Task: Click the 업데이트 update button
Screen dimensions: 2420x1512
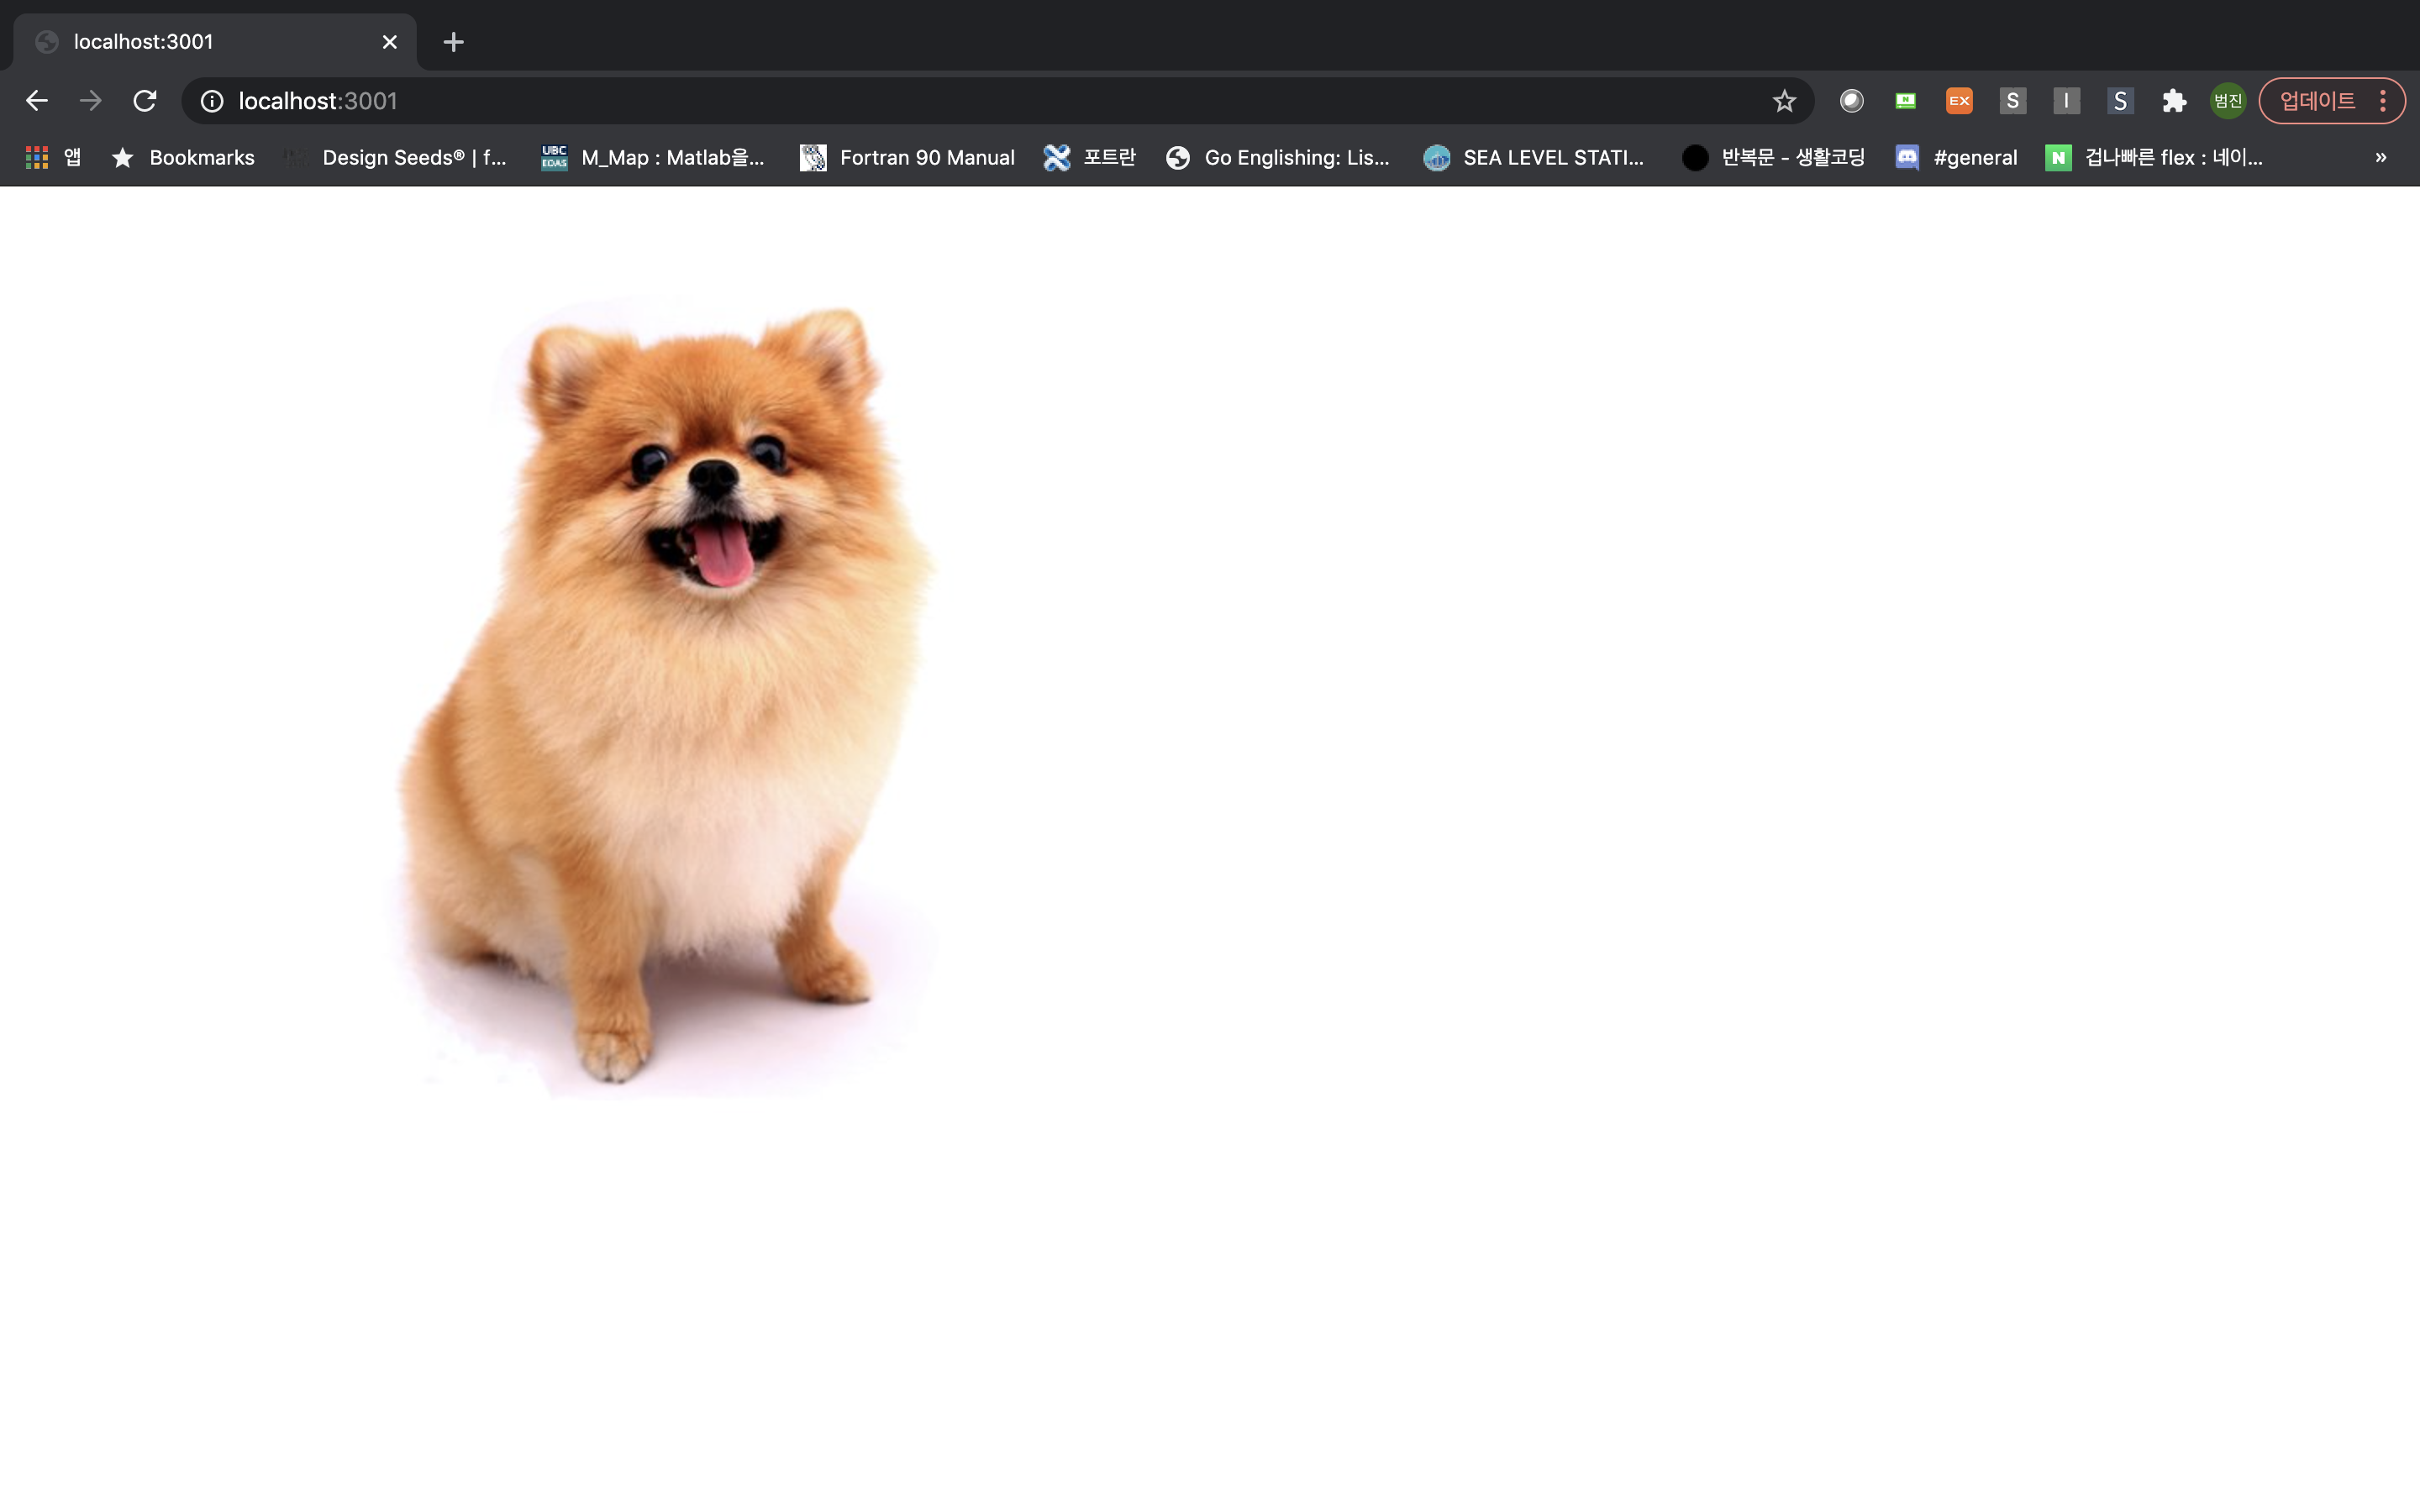Action: tap(2316, 101)
